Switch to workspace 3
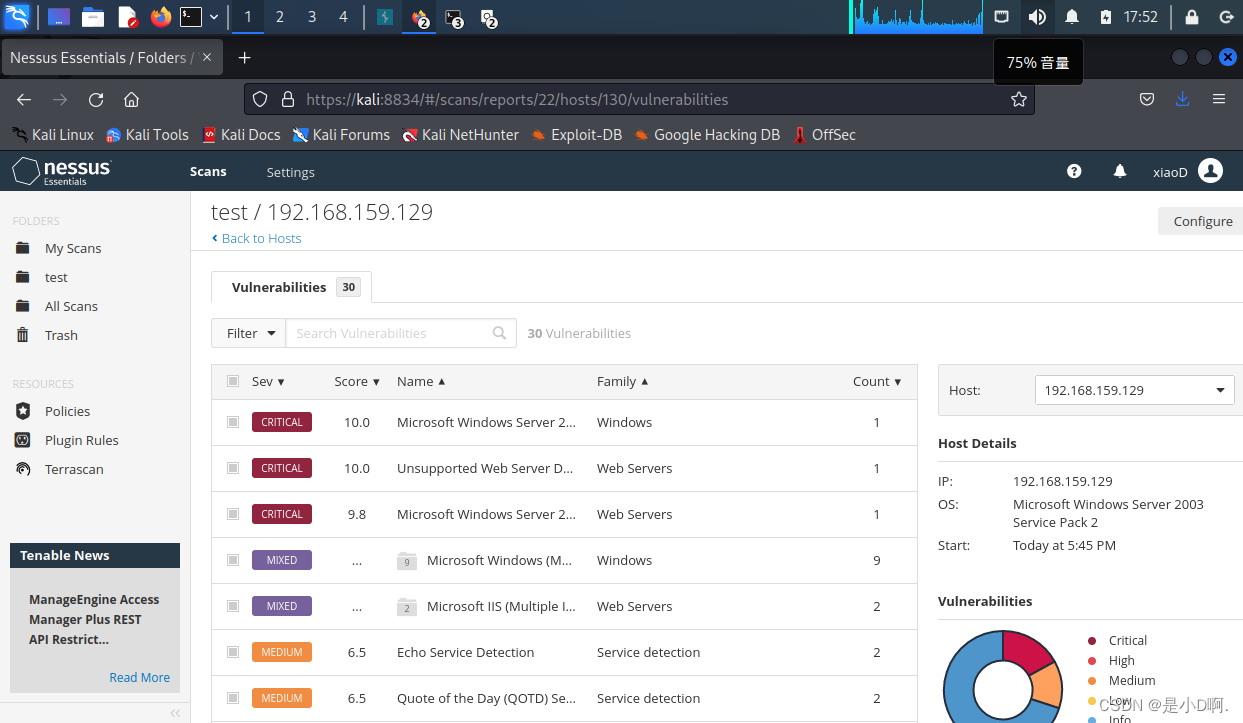Screen dimensions: 1243x723 click(312, 17)
